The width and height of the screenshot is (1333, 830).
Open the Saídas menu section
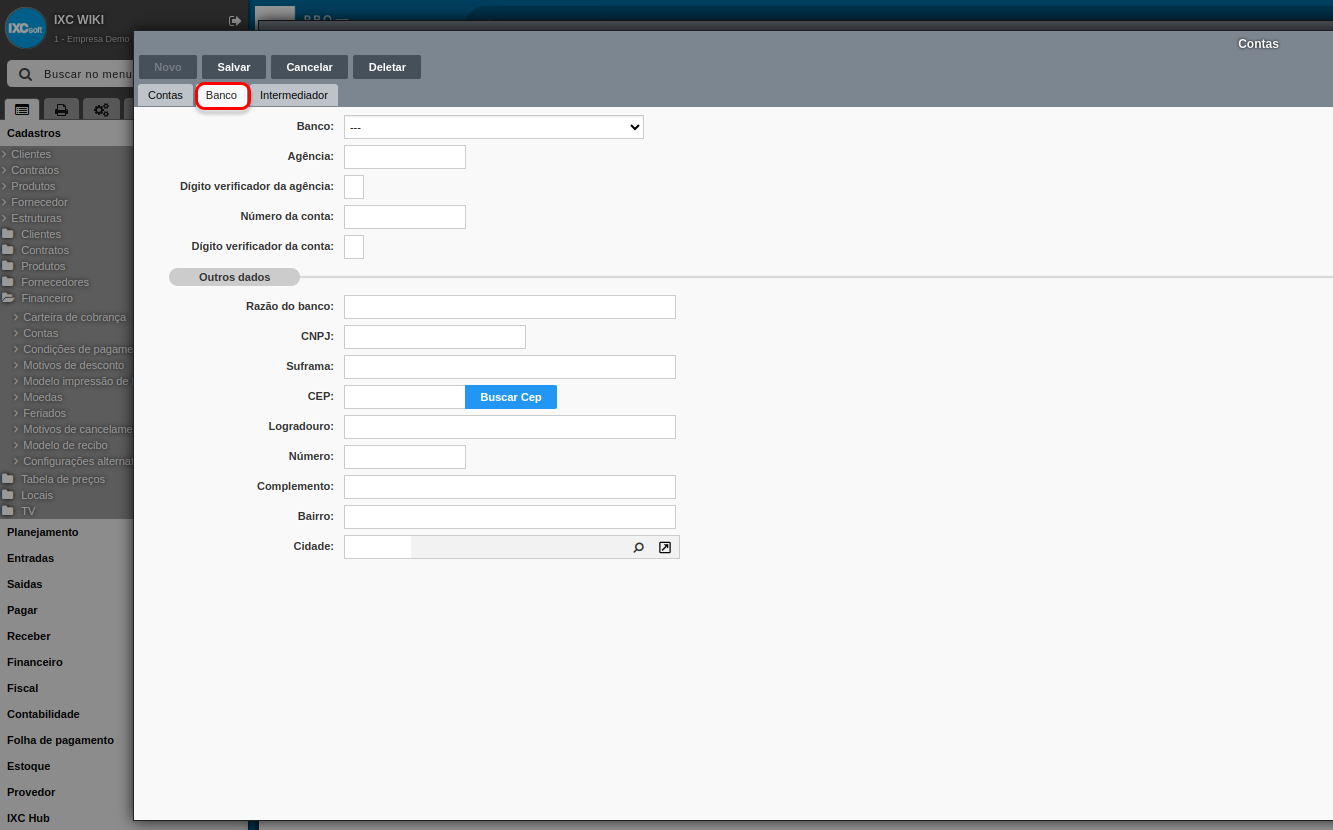pos(24,584)
